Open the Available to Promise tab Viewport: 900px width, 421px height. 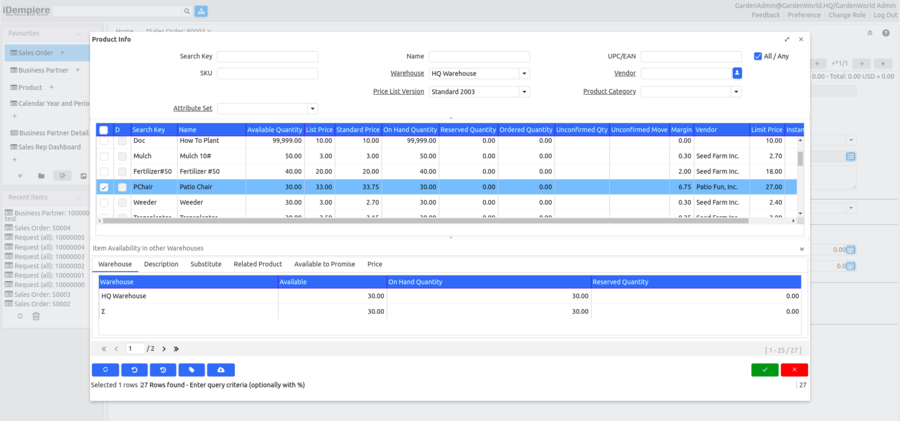click(324, 264)
